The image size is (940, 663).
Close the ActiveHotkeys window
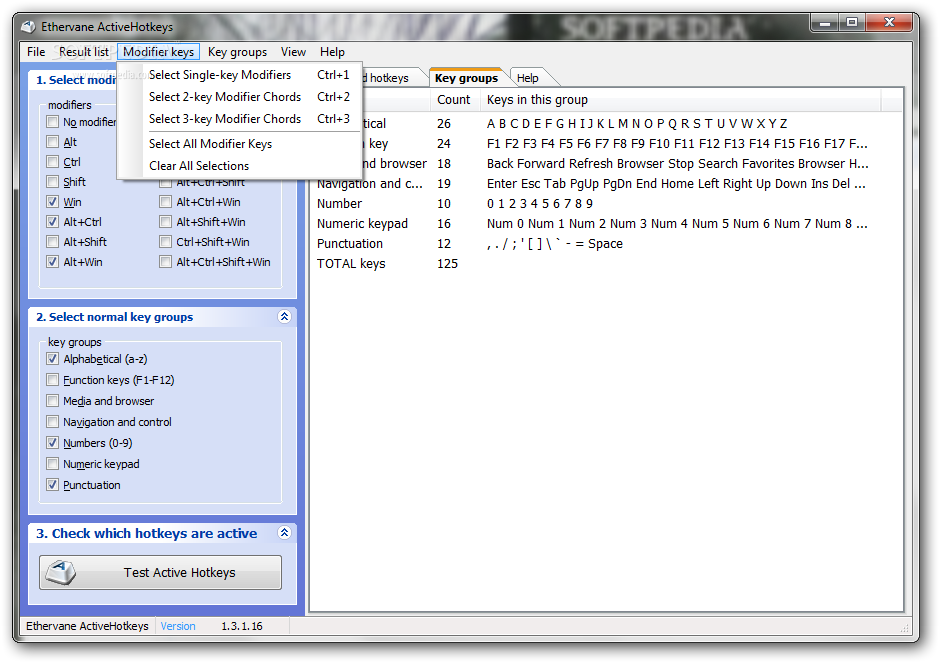[890, 23]
